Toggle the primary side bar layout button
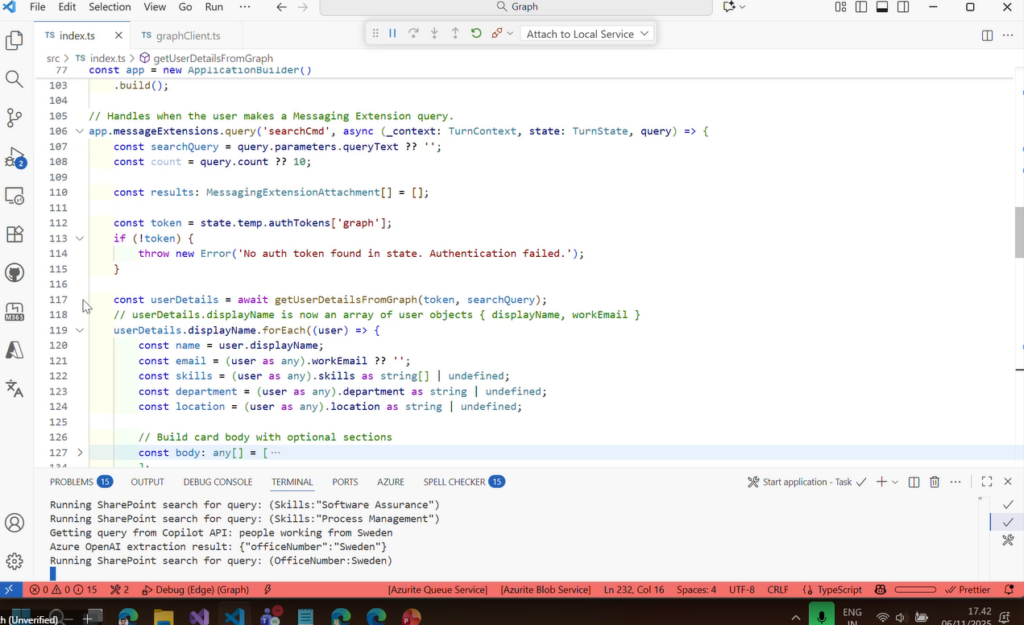 (861, 7)
